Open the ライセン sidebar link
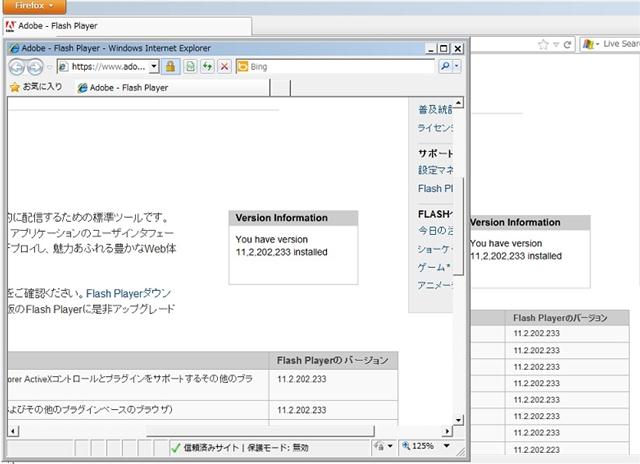 [x=435, y=128]
